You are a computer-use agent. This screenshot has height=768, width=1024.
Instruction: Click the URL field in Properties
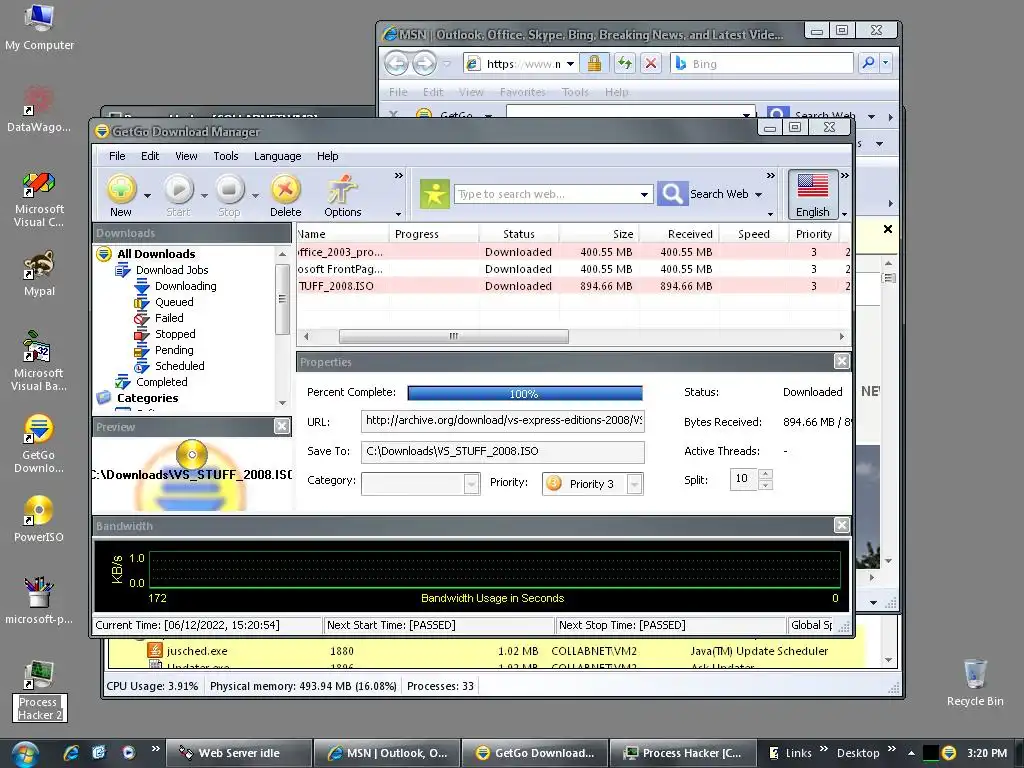click(x=503, y=421)
